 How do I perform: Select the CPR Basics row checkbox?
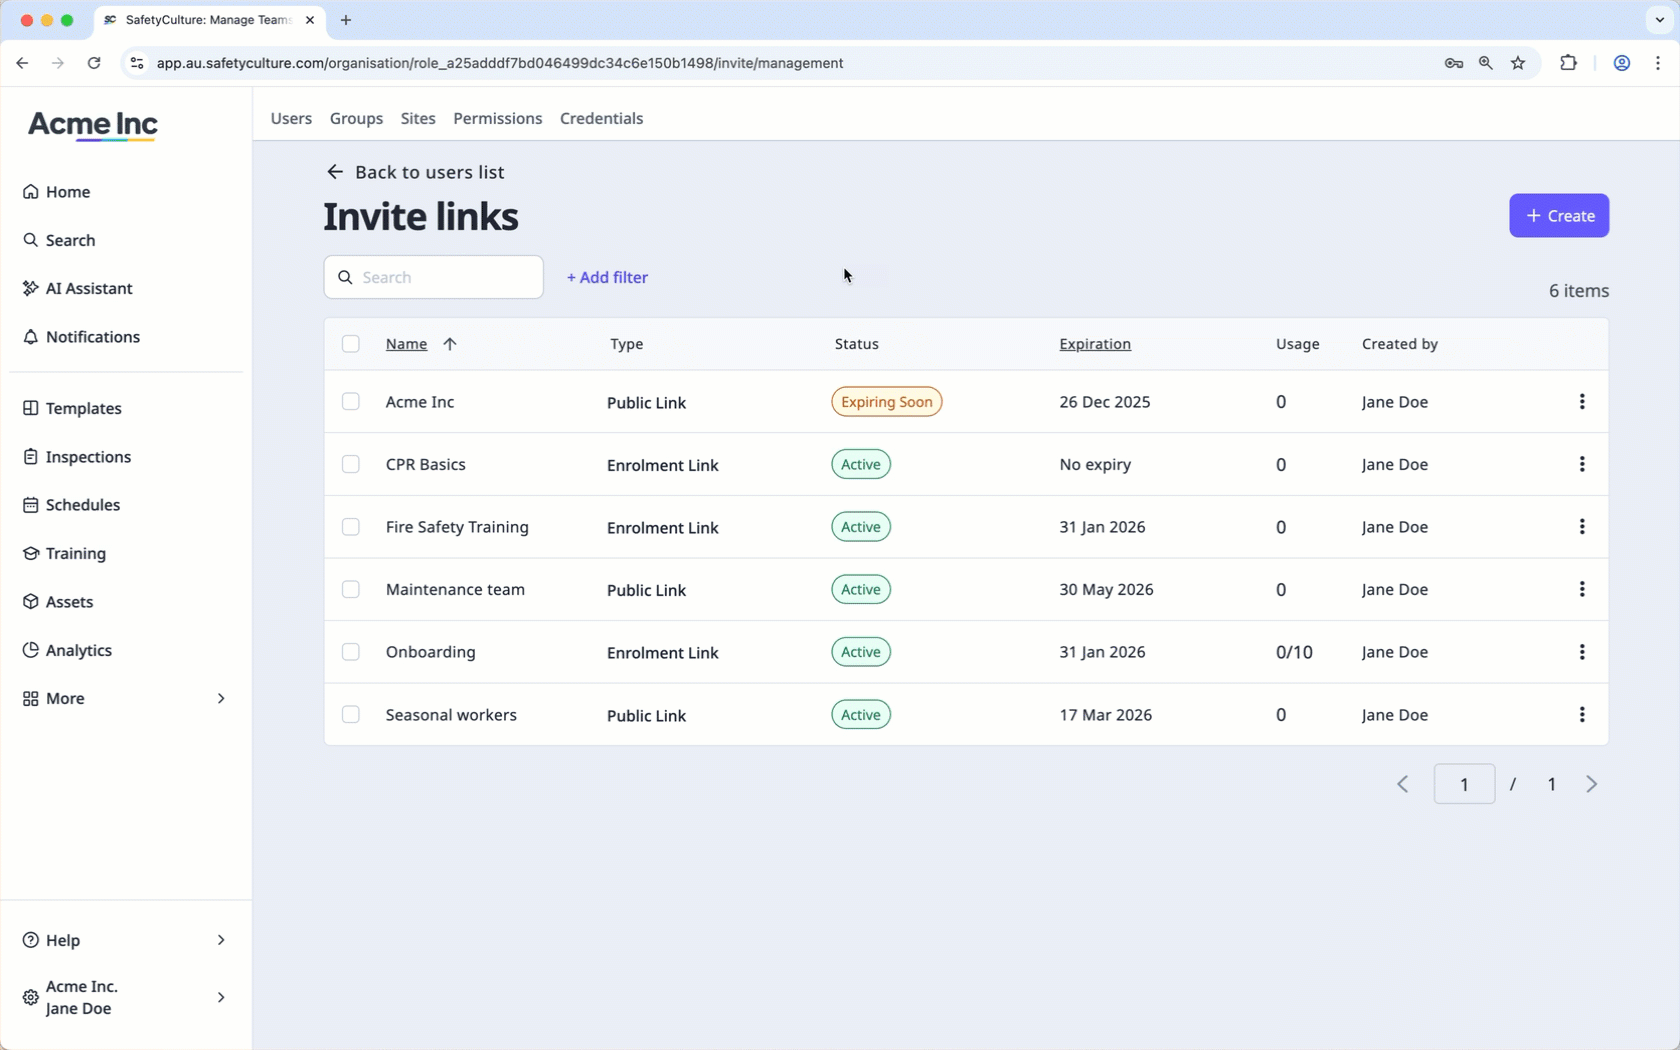pyautogui.click(x=350, y=464)
